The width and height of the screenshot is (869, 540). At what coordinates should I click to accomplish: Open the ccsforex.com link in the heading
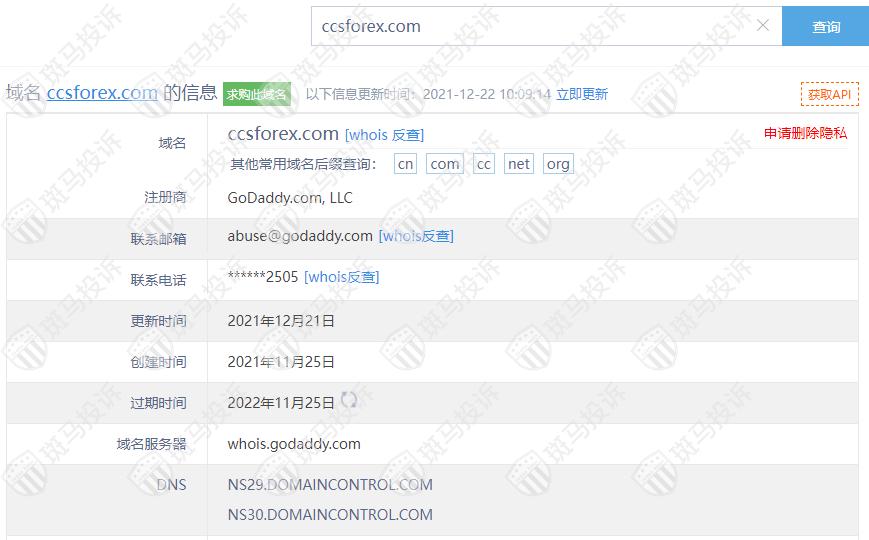point(102,93)
